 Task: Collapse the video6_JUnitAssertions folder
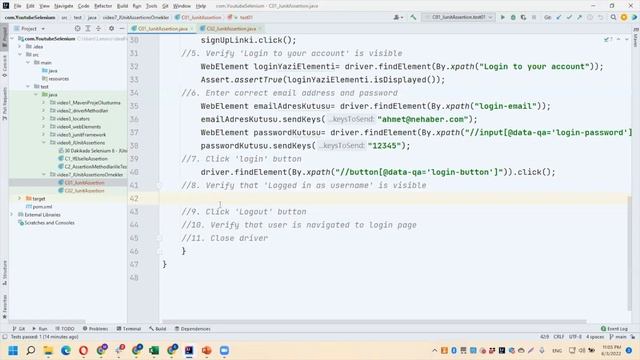coord(44,143)
